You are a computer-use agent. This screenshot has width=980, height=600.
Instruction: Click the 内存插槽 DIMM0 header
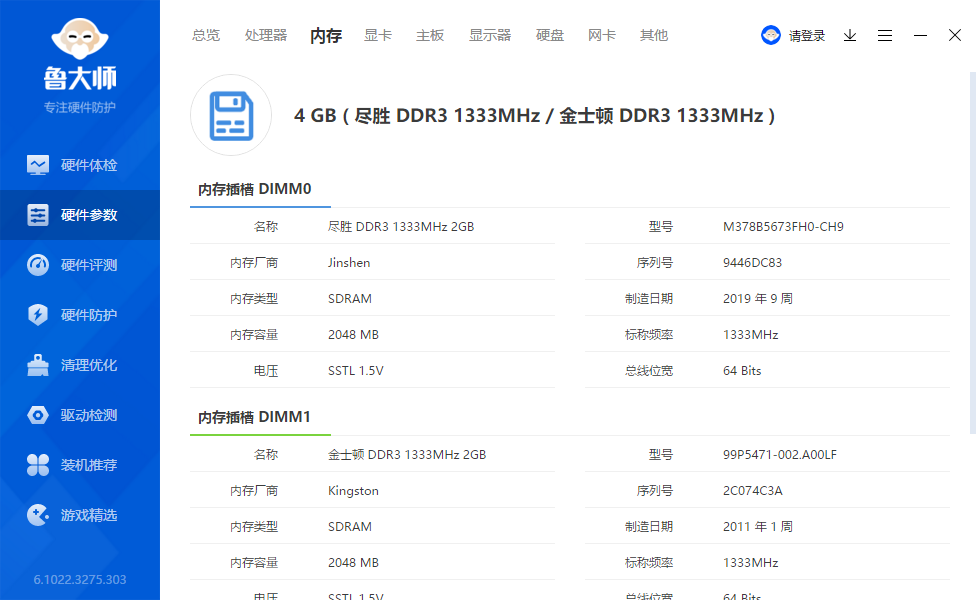point(255,189)
